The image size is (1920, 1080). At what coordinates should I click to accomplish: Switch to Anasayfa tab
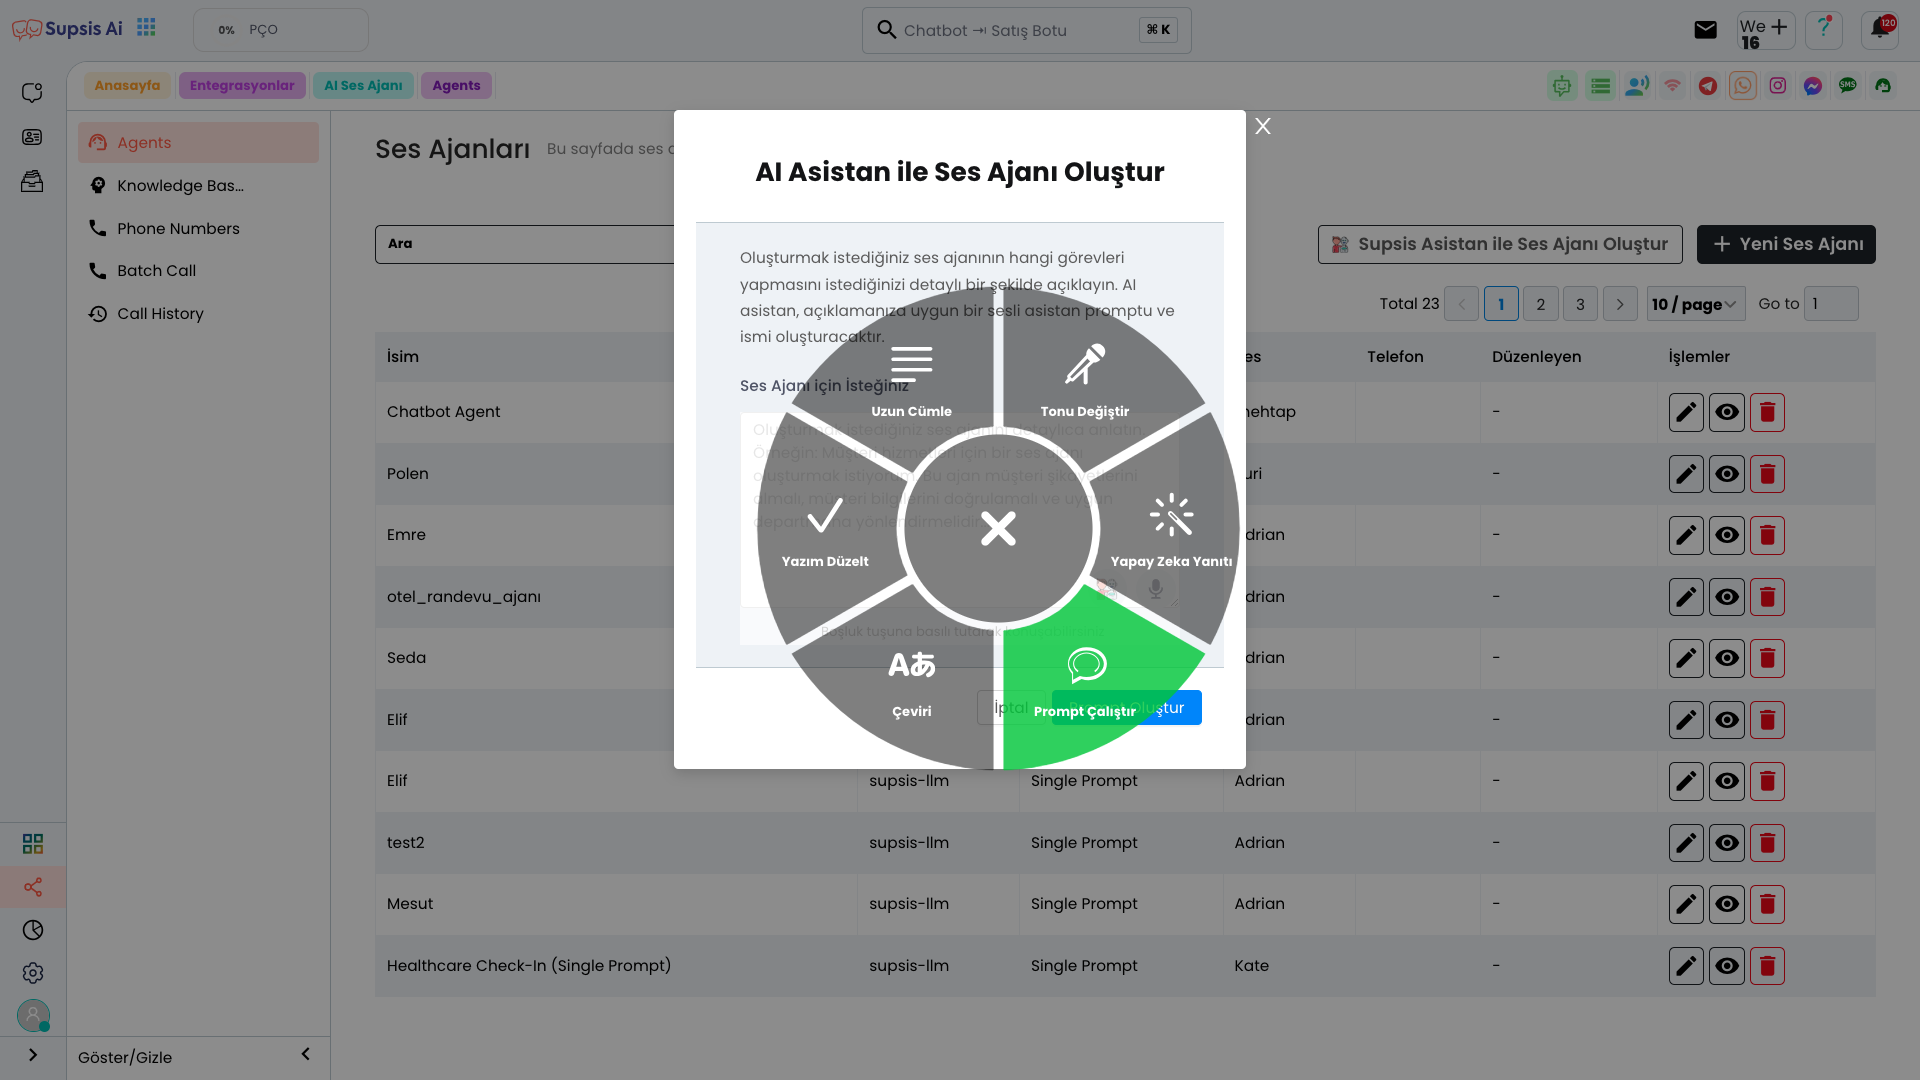click(x=127, y=86)
